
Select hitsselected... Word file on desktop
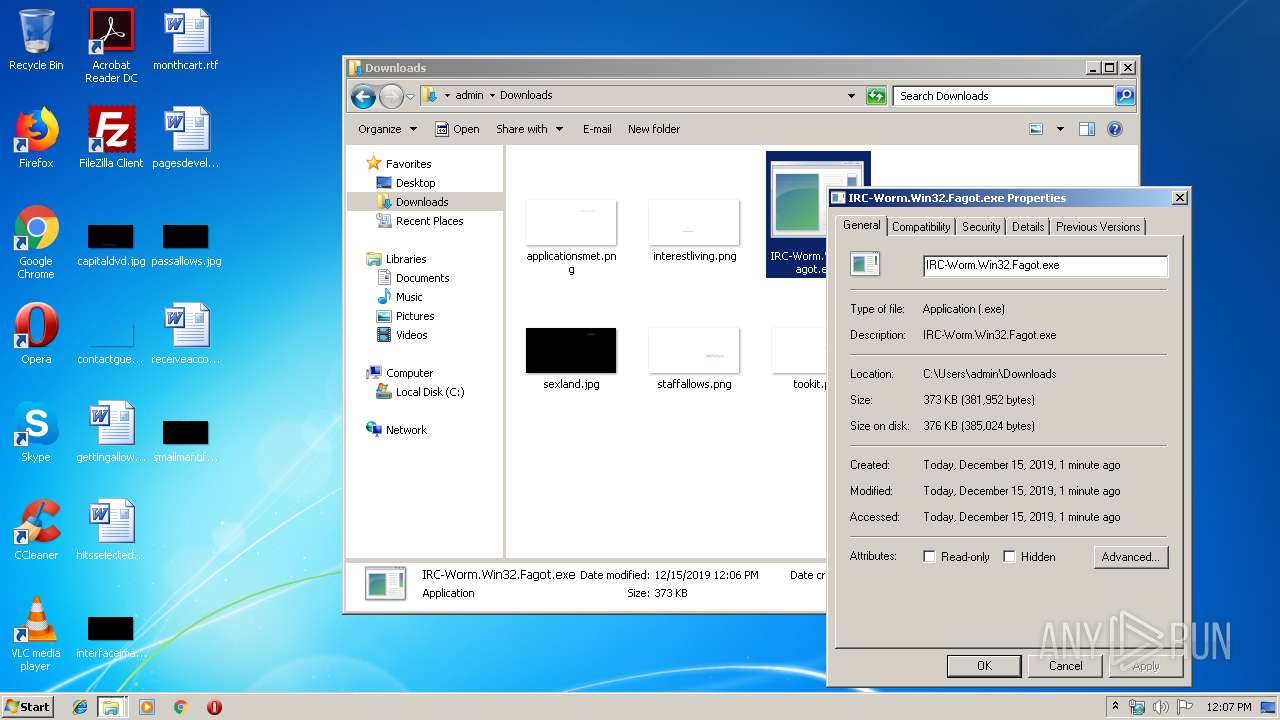111,530
